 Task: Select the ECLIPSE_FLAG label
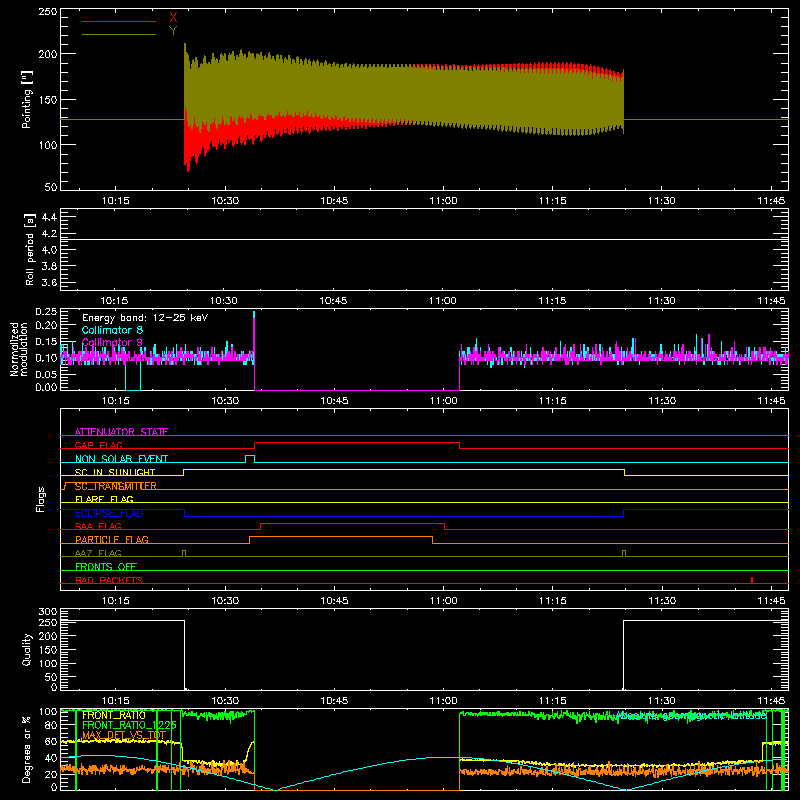109,513
